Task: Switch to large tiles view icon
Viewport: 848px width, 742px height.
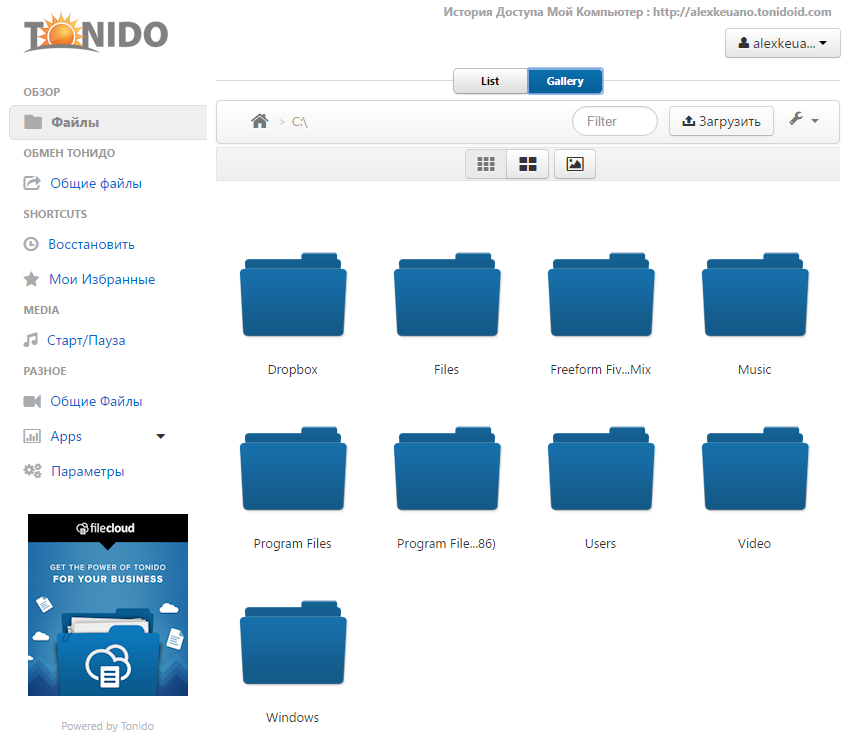Action: pyautogui.click(x=527, y=164)
